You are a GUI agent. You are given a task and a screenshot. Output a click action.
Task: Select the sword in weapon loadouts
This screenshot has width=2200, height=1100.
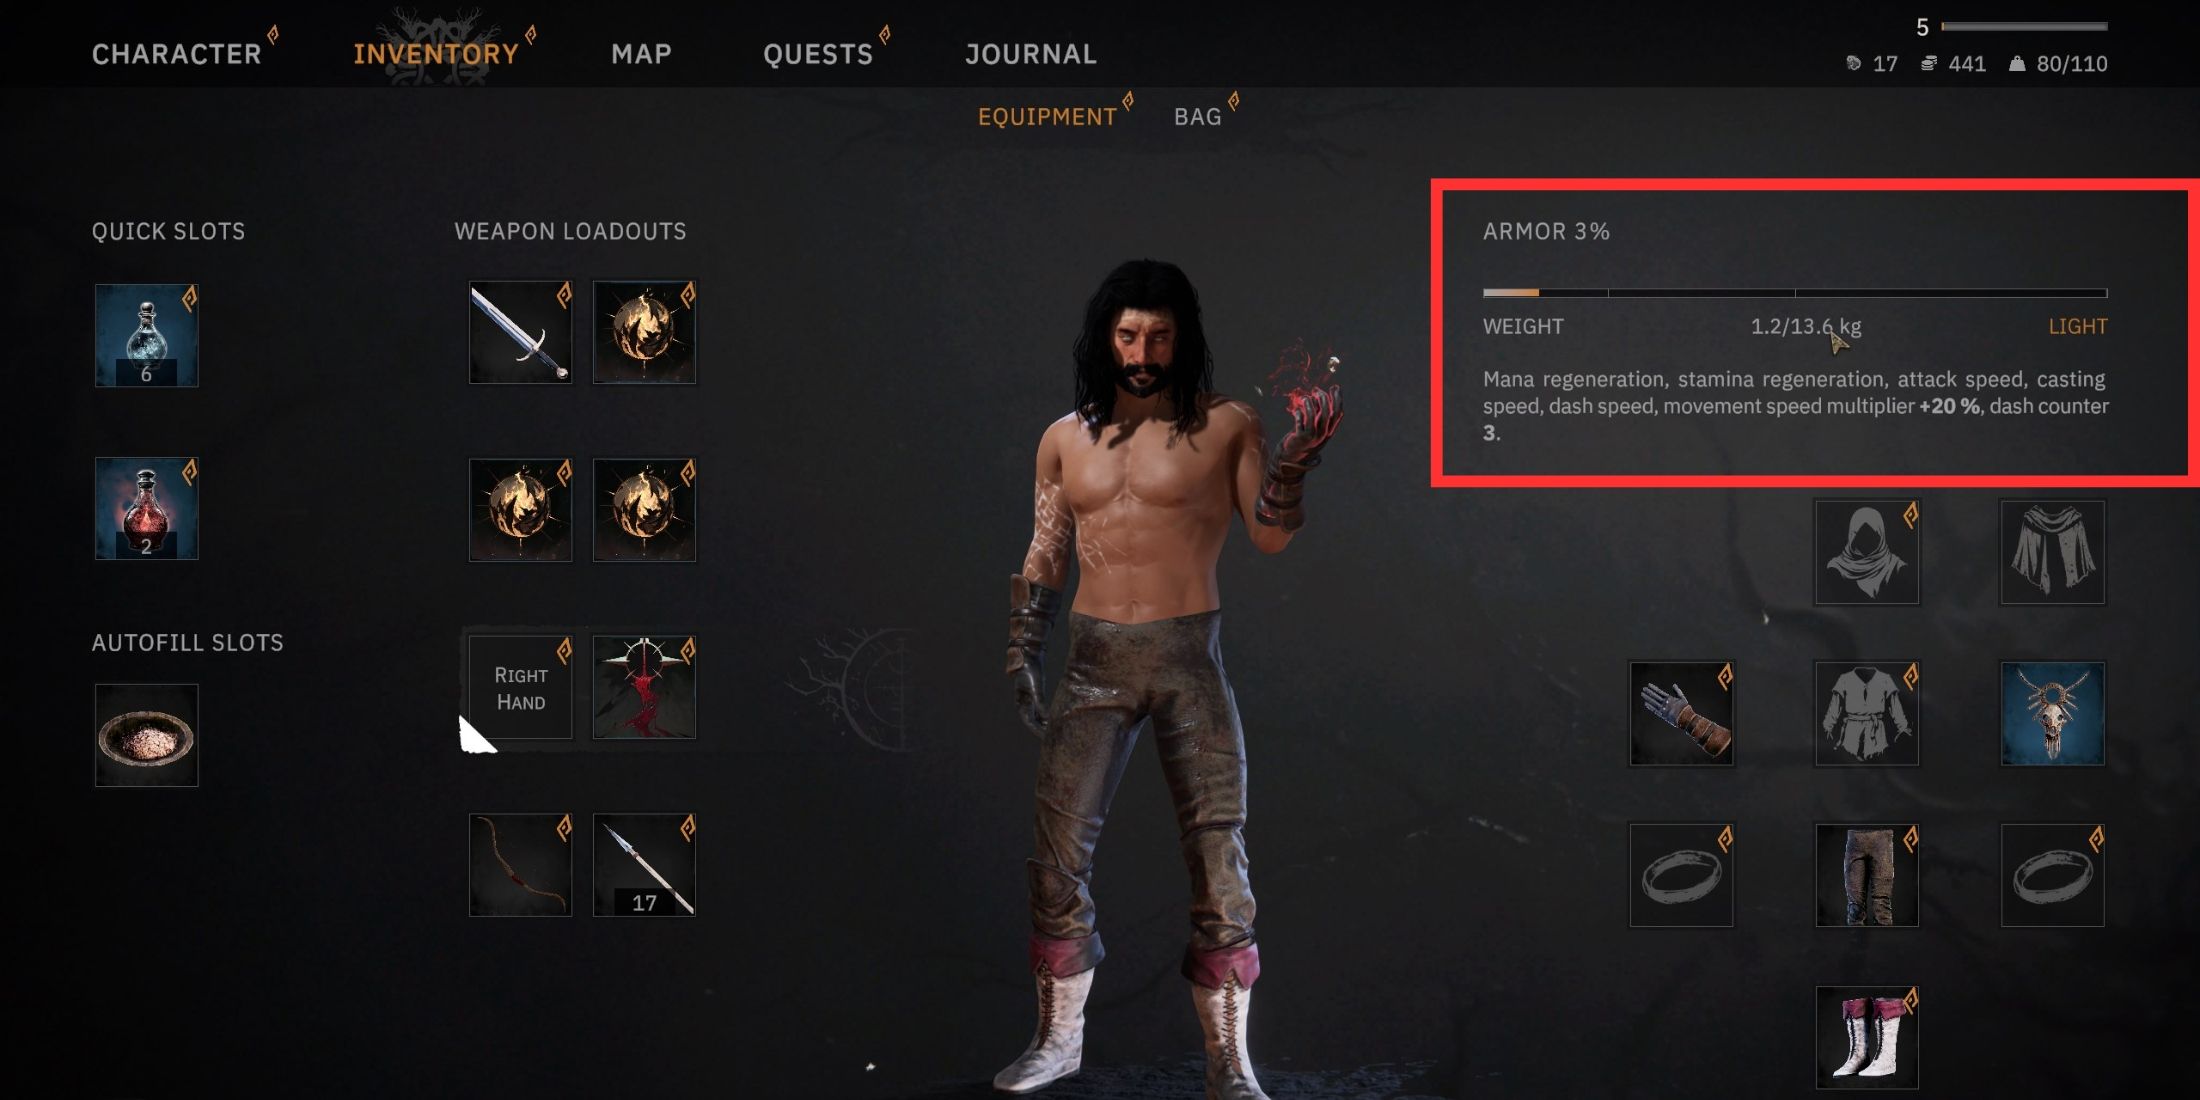pos(520,332)
